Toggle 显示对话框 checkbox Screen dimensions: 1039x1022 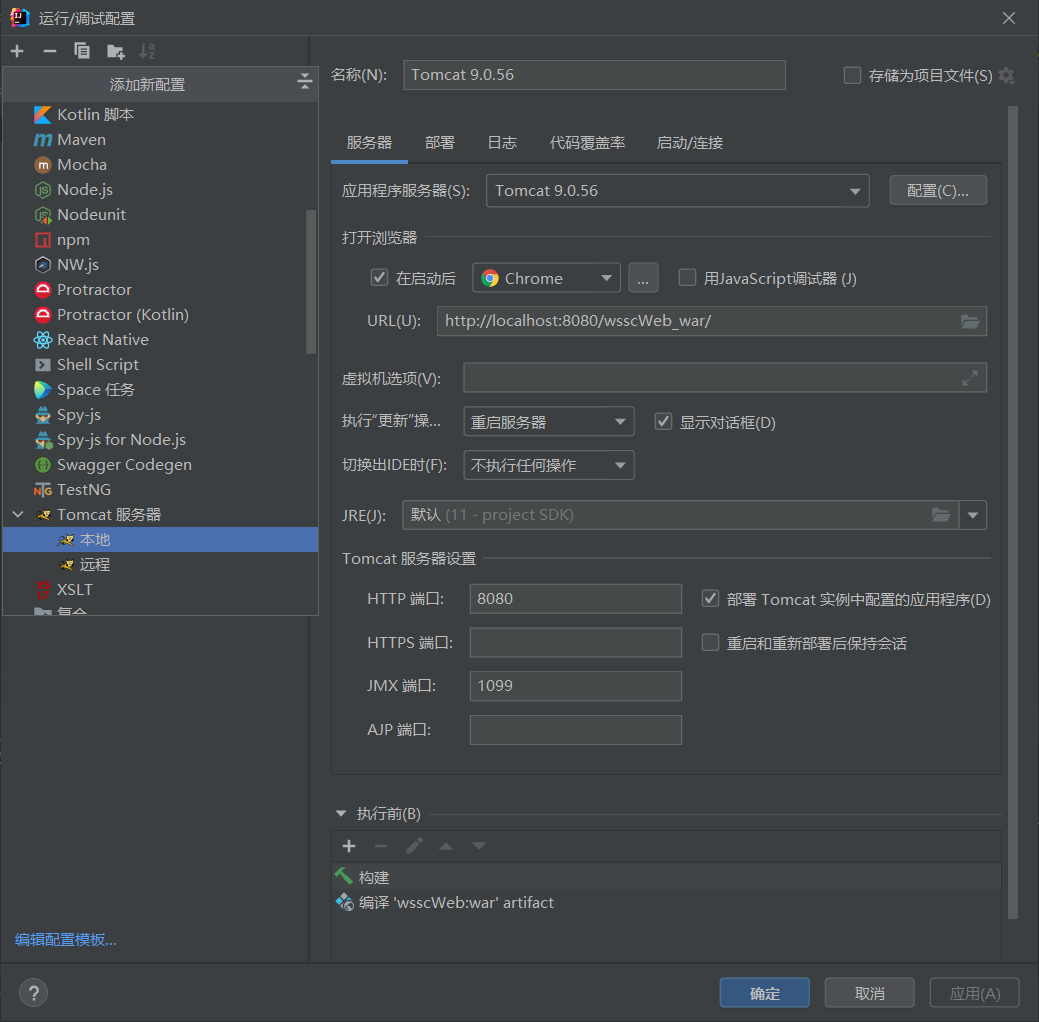(x=663, y=422)
